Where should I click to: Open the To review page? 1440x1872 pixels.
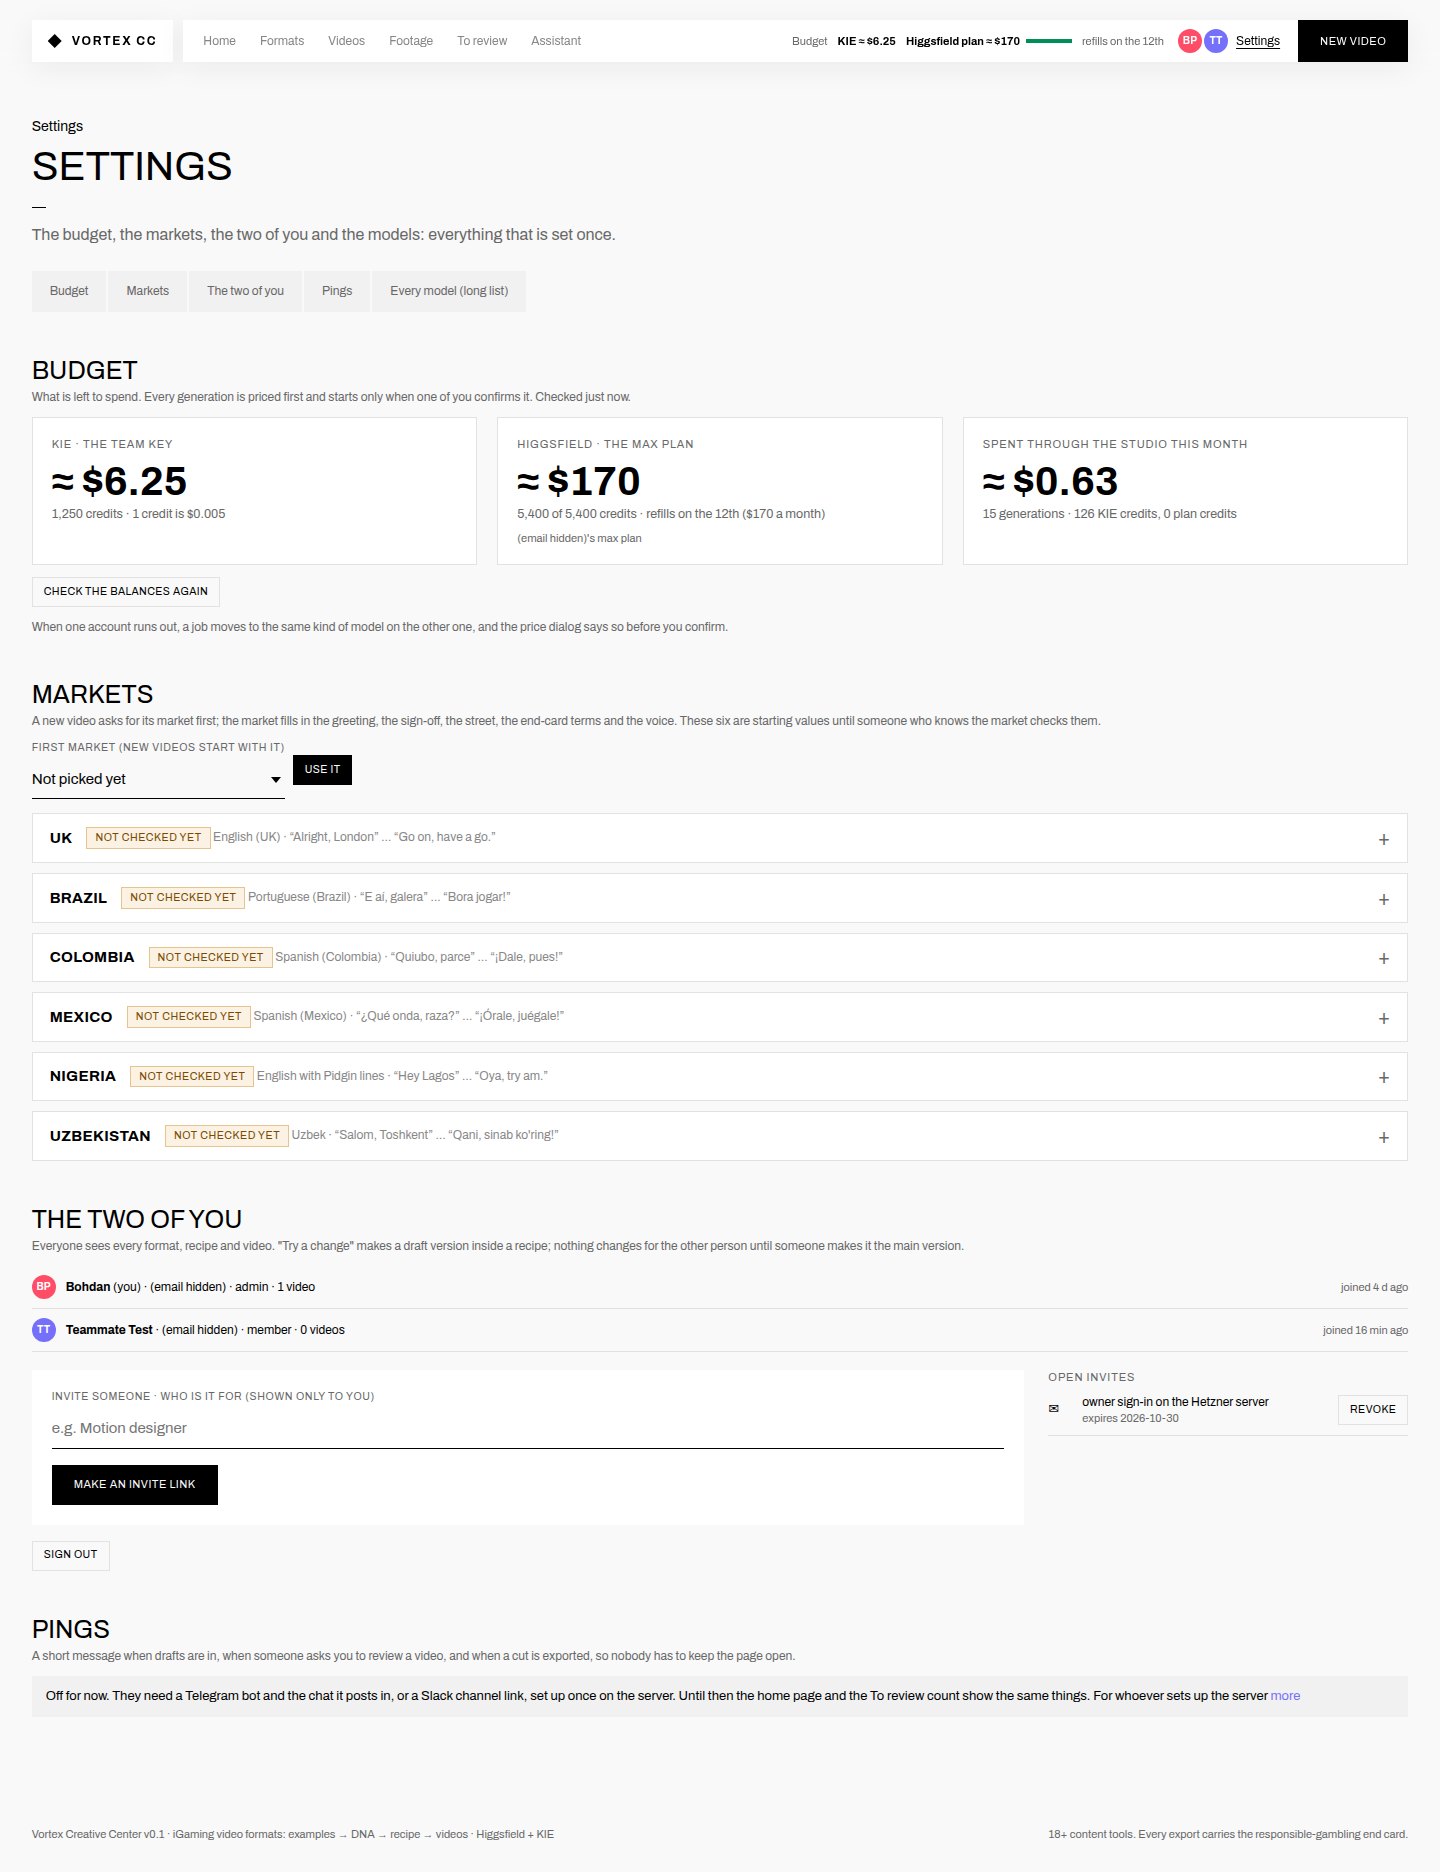pyautogui.click(x=482, y=41)
